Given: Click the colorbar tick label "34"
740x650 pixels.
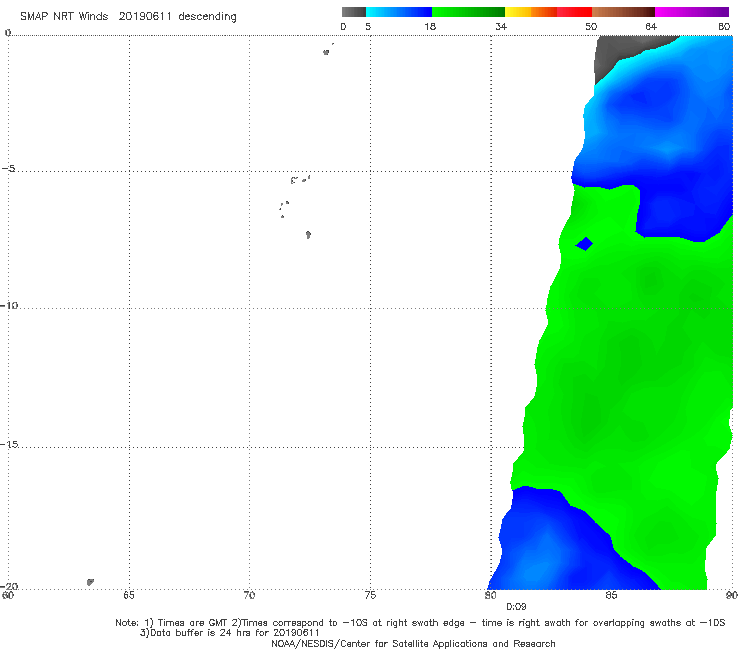Looking at the screenshot, I should [x=501, y=26].
